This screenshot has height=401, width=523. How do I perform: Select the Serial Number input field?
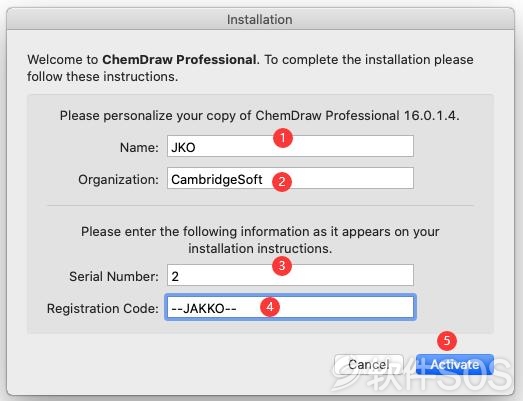tap(290, 275)
